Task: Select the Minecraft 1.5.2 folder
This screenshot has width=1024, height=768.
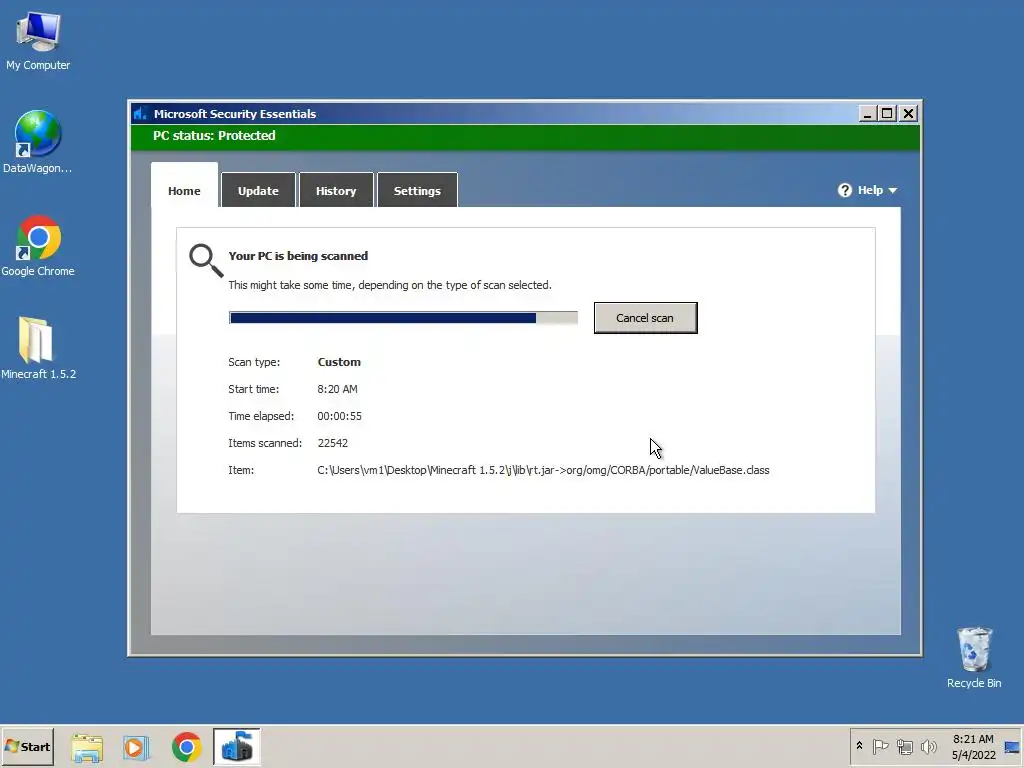Action: pyautogui.click(x=38, y=348)
